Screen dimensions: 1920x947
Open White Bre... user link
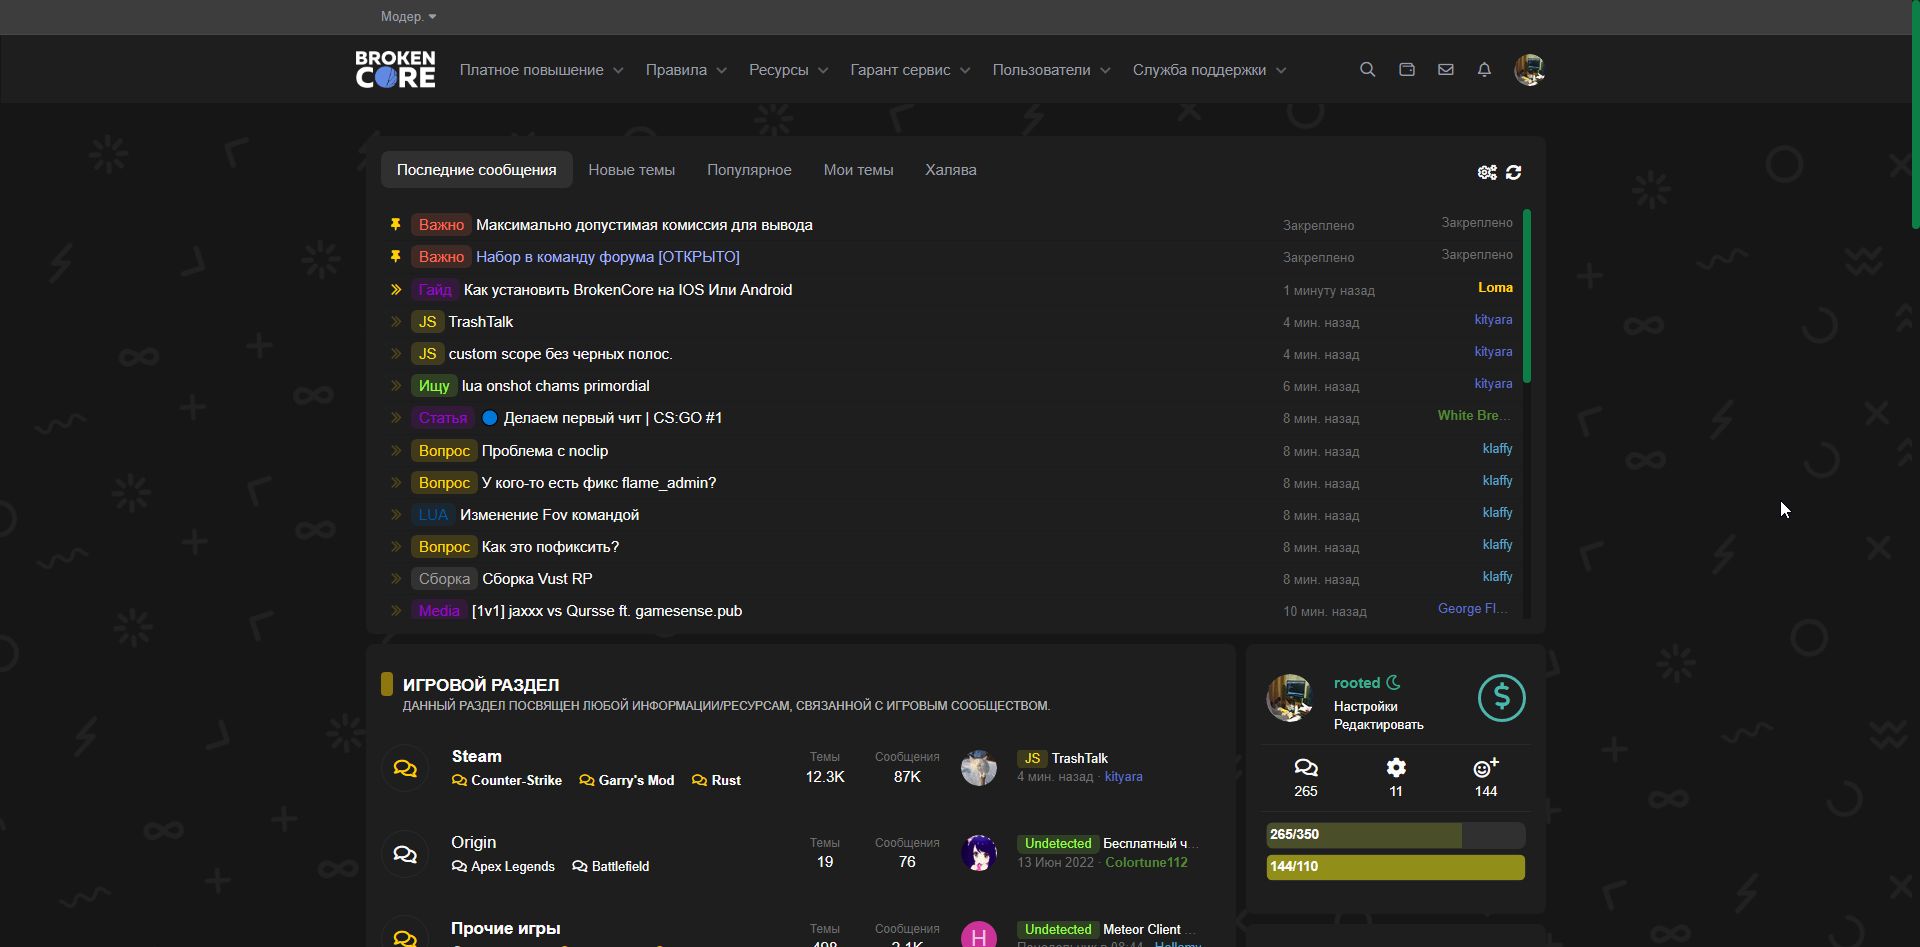pos(1474,416)
